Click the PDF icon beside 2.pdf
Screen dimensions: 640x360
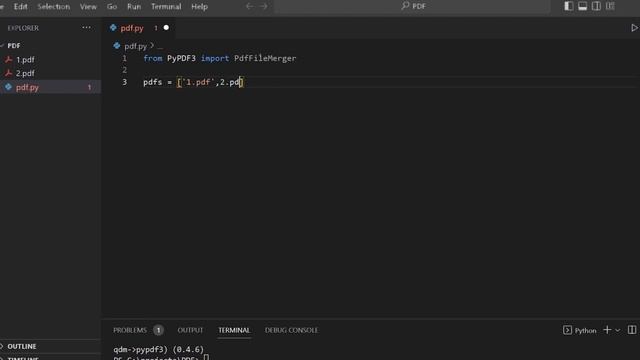(8, 73)
